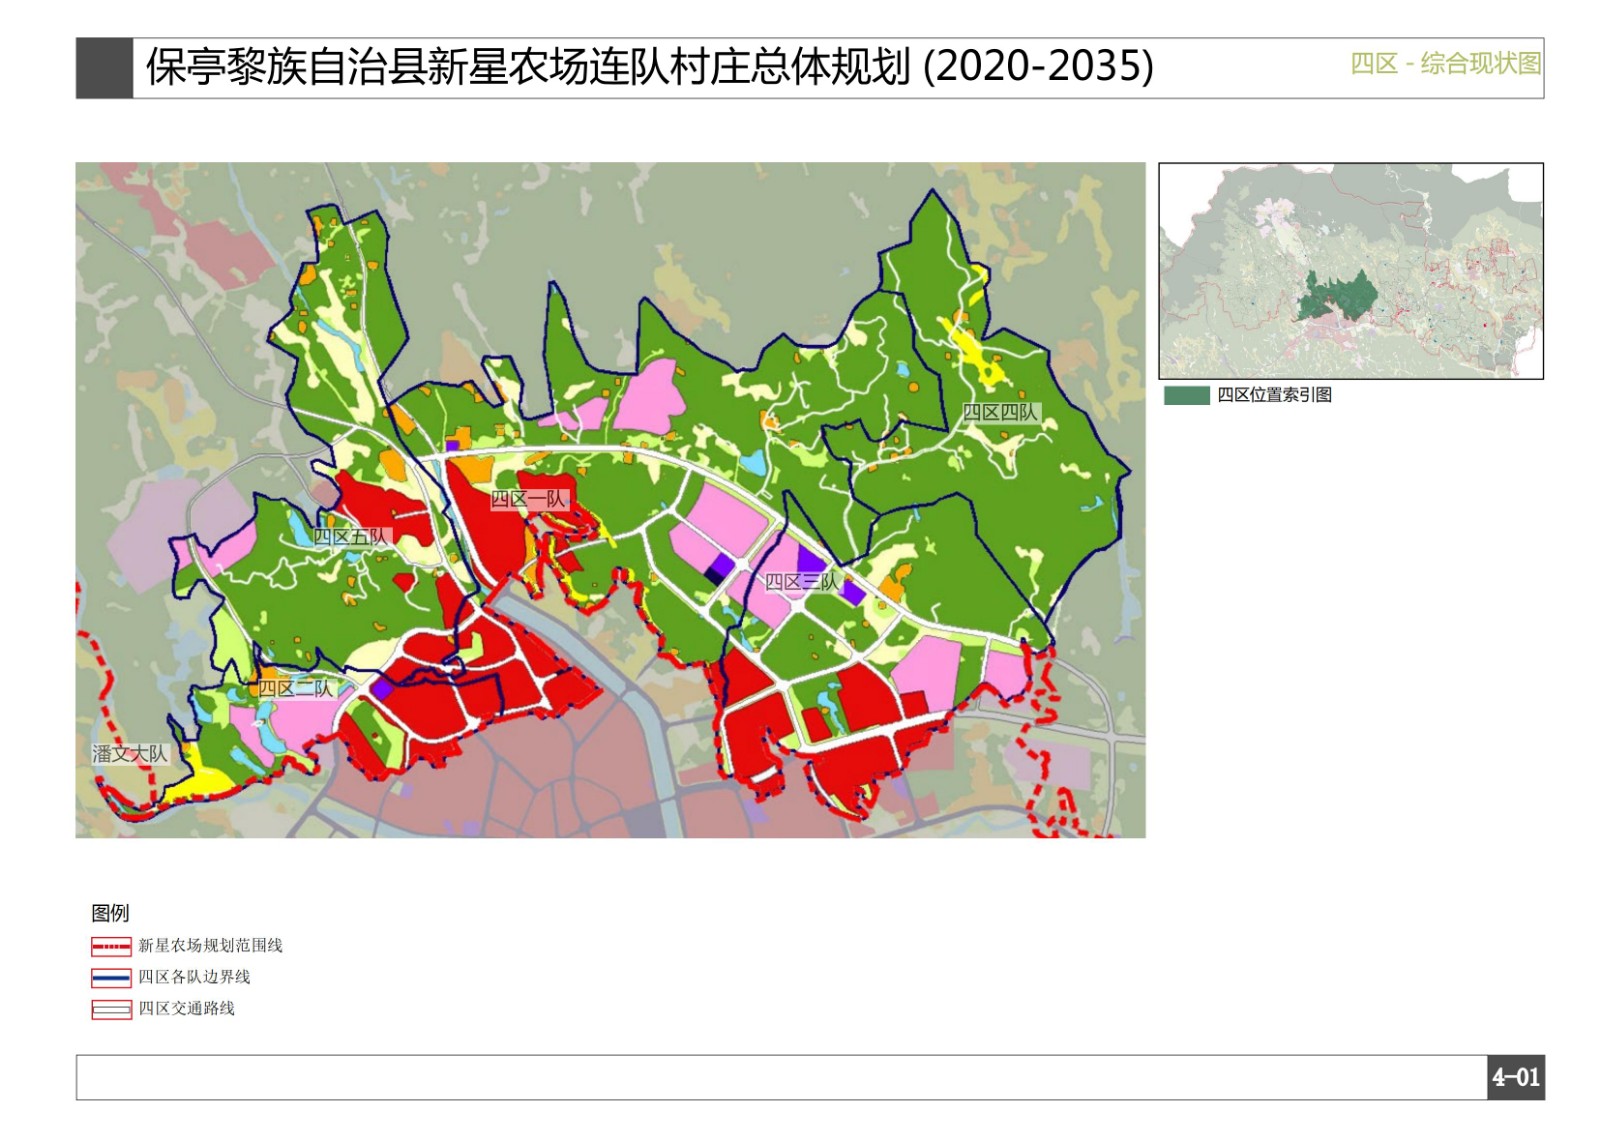Click the map label 潘文大队
1600x1131 pixels.
[130, 754]
